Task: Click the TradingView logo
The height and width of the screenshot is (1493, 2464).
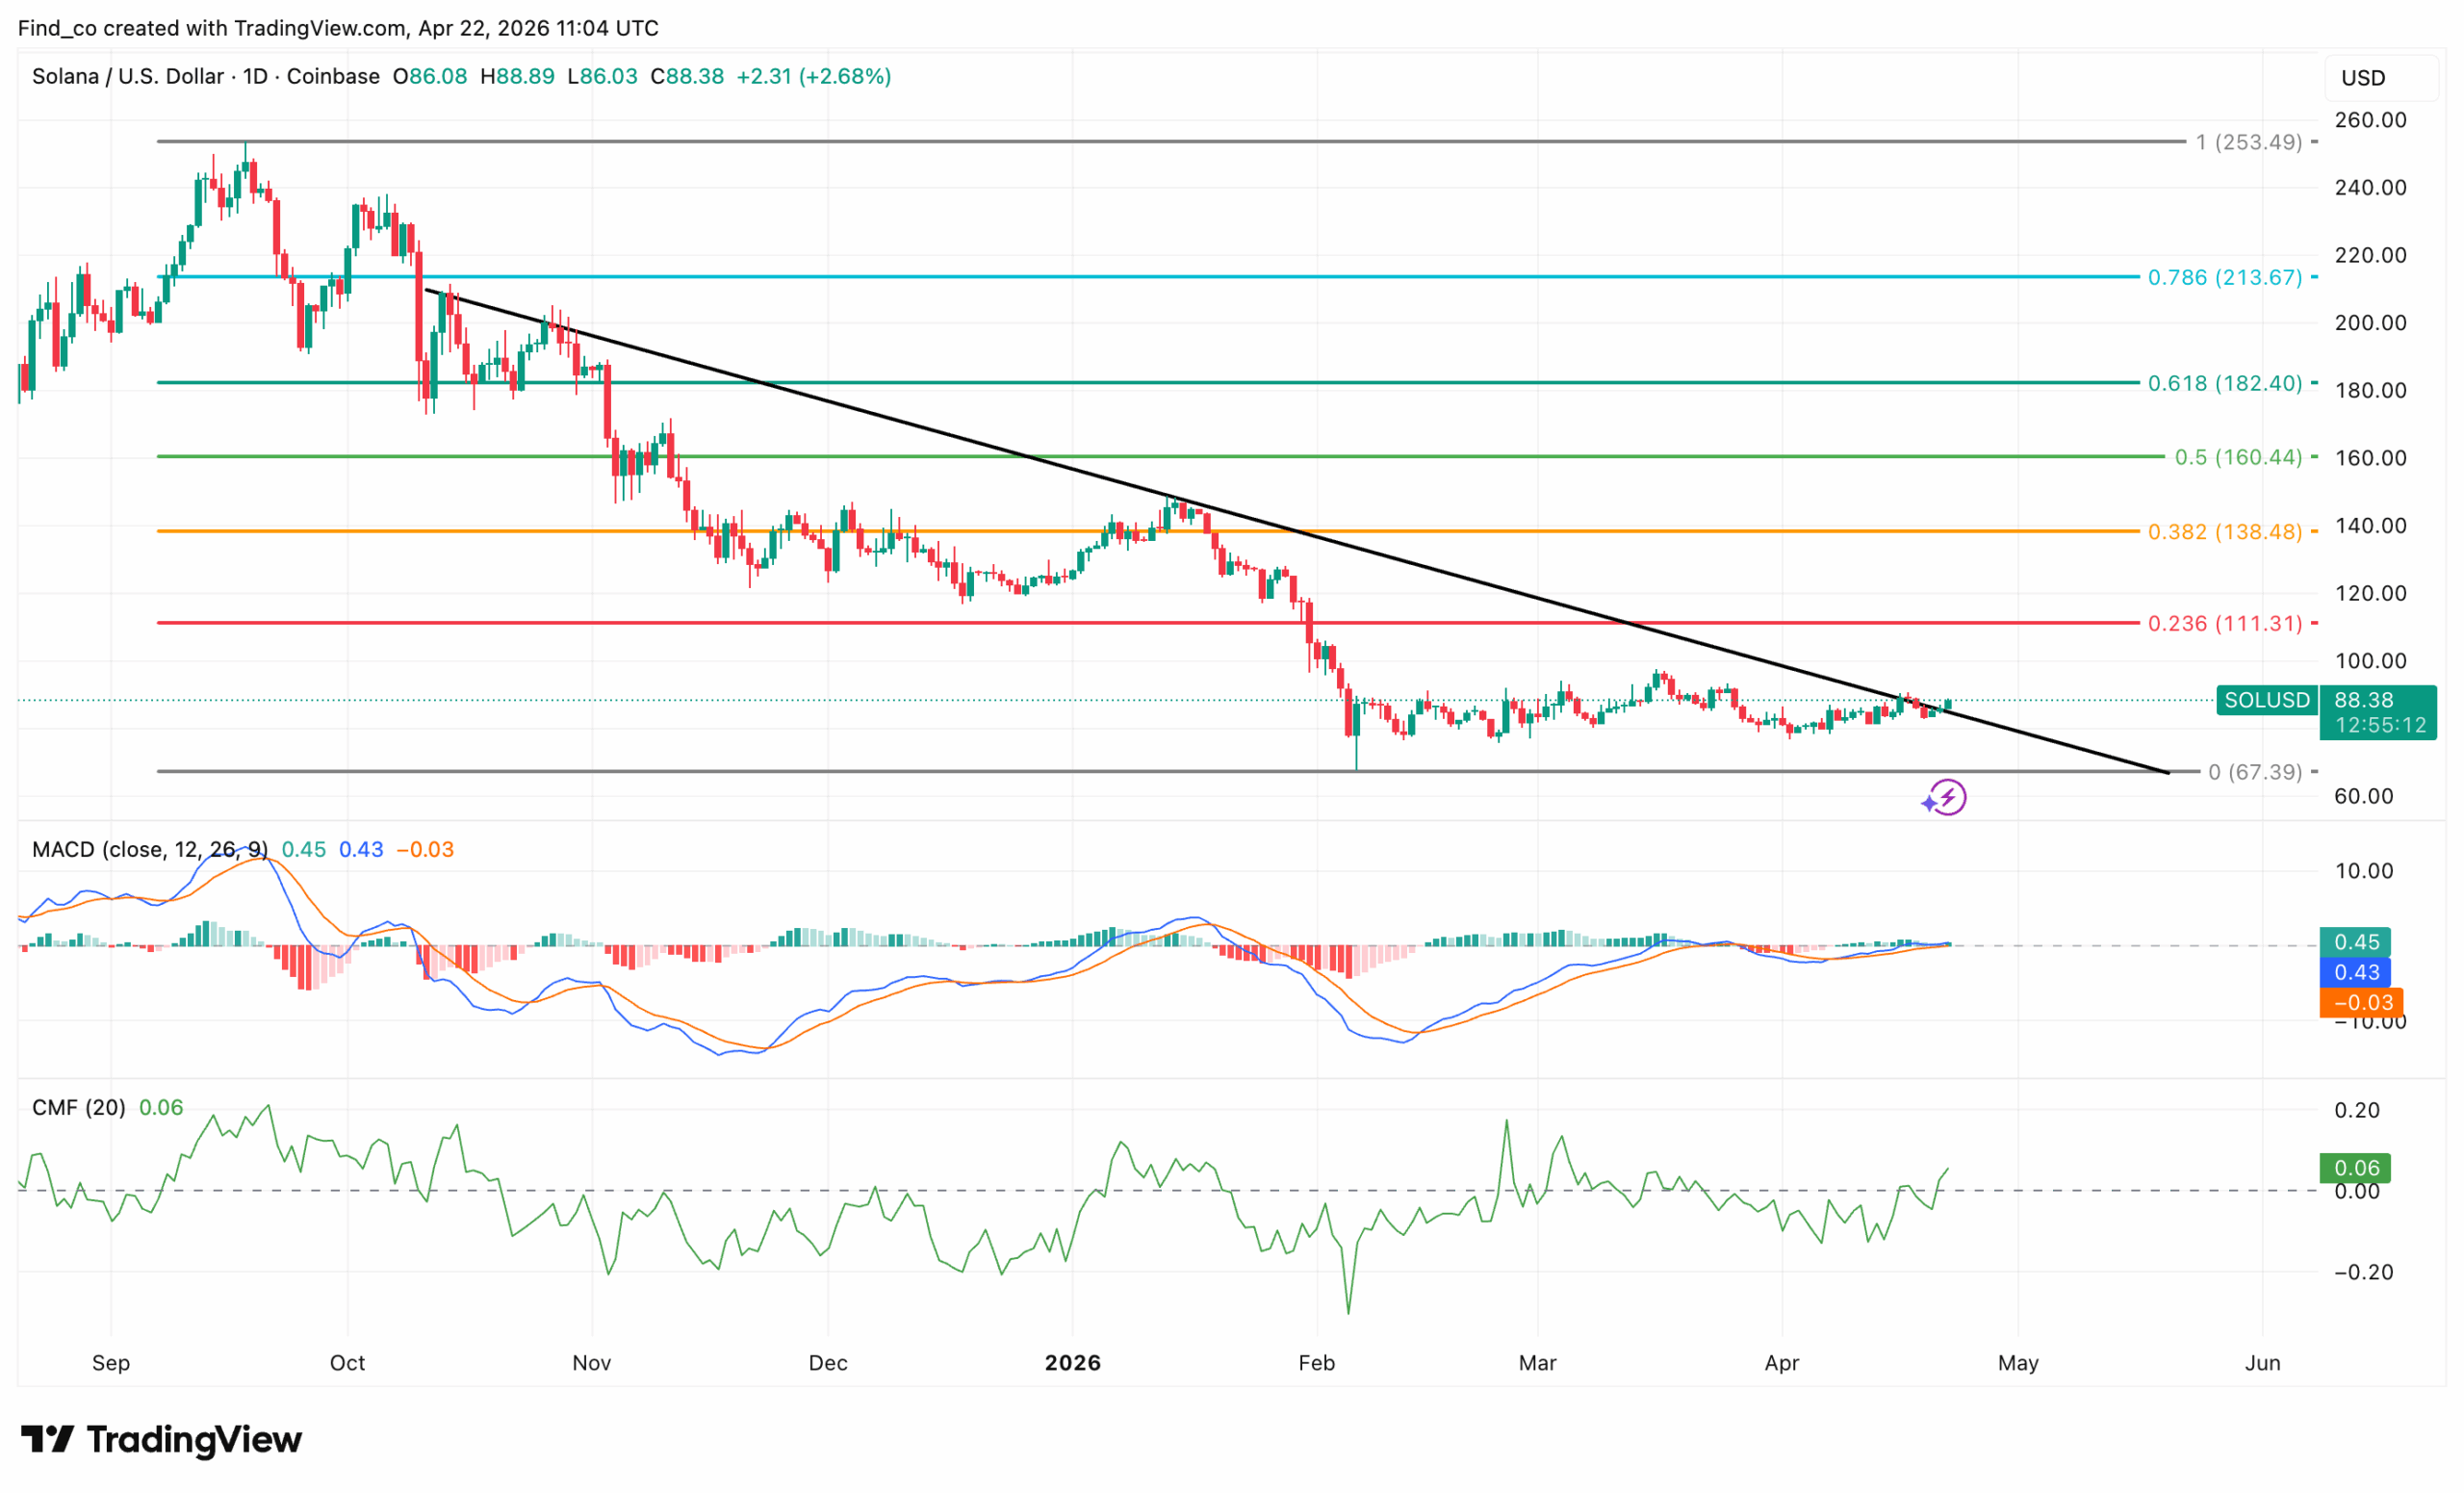Action: (162, 1439)
